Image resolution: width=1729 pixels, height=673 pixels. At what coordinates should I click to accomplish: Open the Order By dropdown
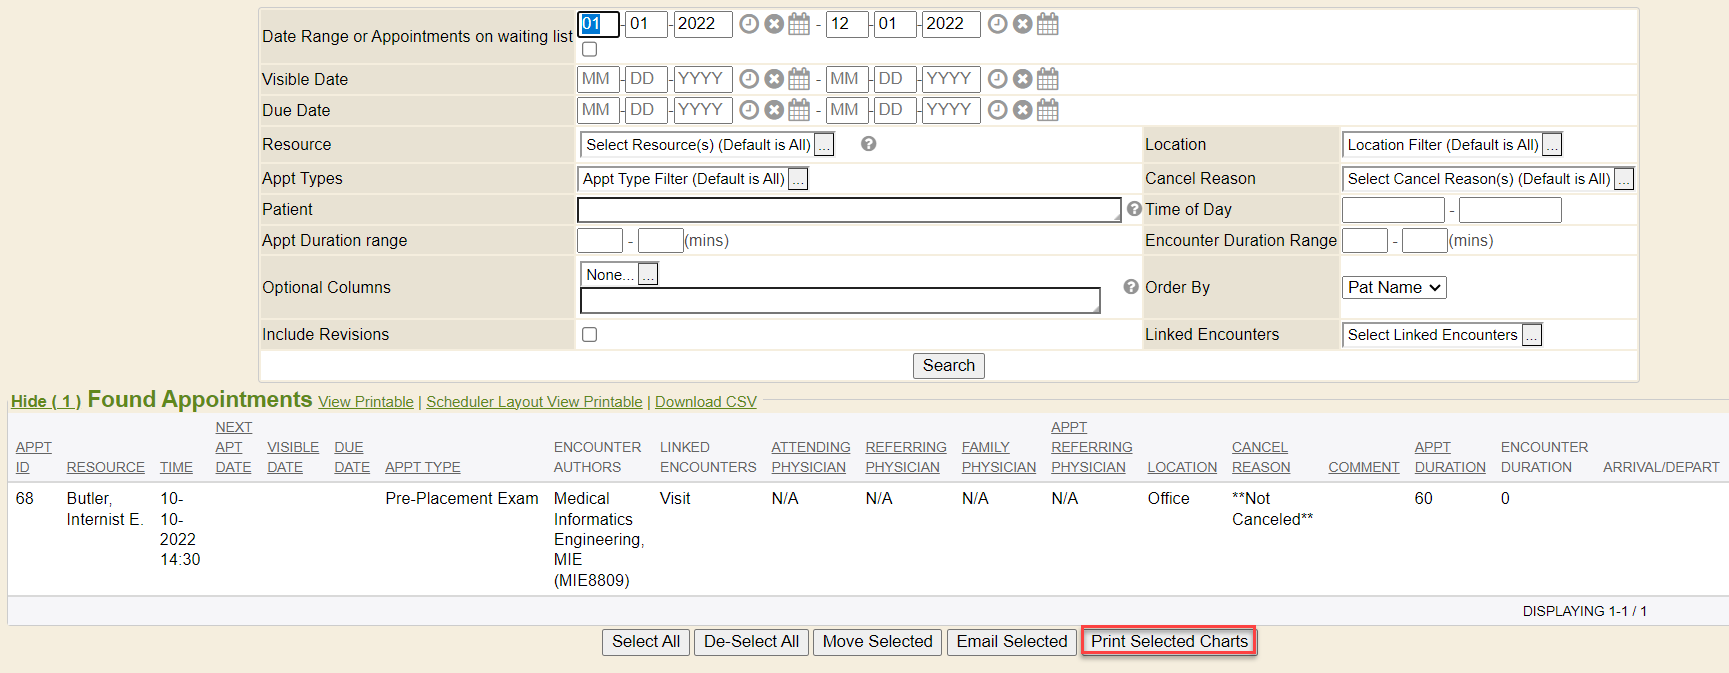pyautogui.click(x=1394, y=288)
